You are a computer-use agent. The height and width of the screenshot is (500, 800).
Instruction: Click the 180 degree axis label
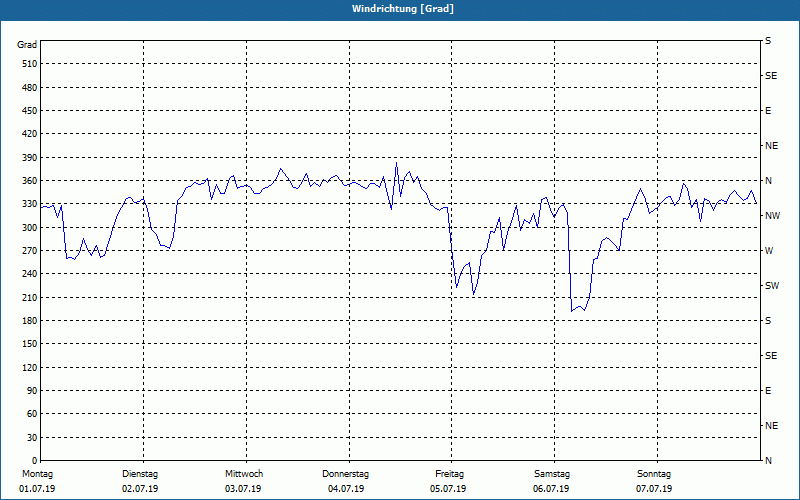[x=29, y=321]
